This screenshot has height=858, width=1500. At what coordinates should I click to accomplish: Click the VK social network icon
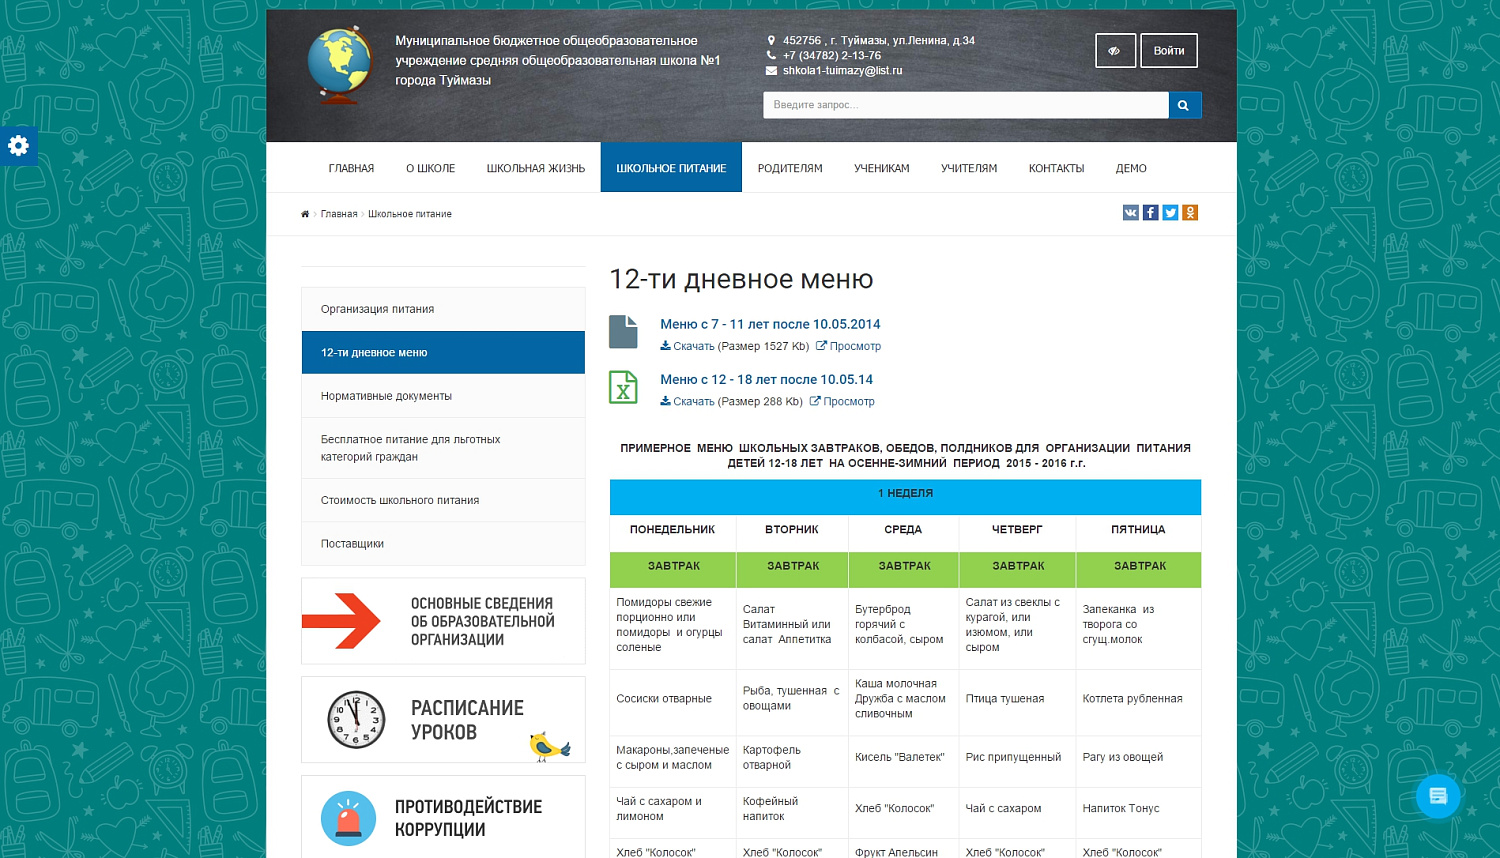click(1130, 212)
